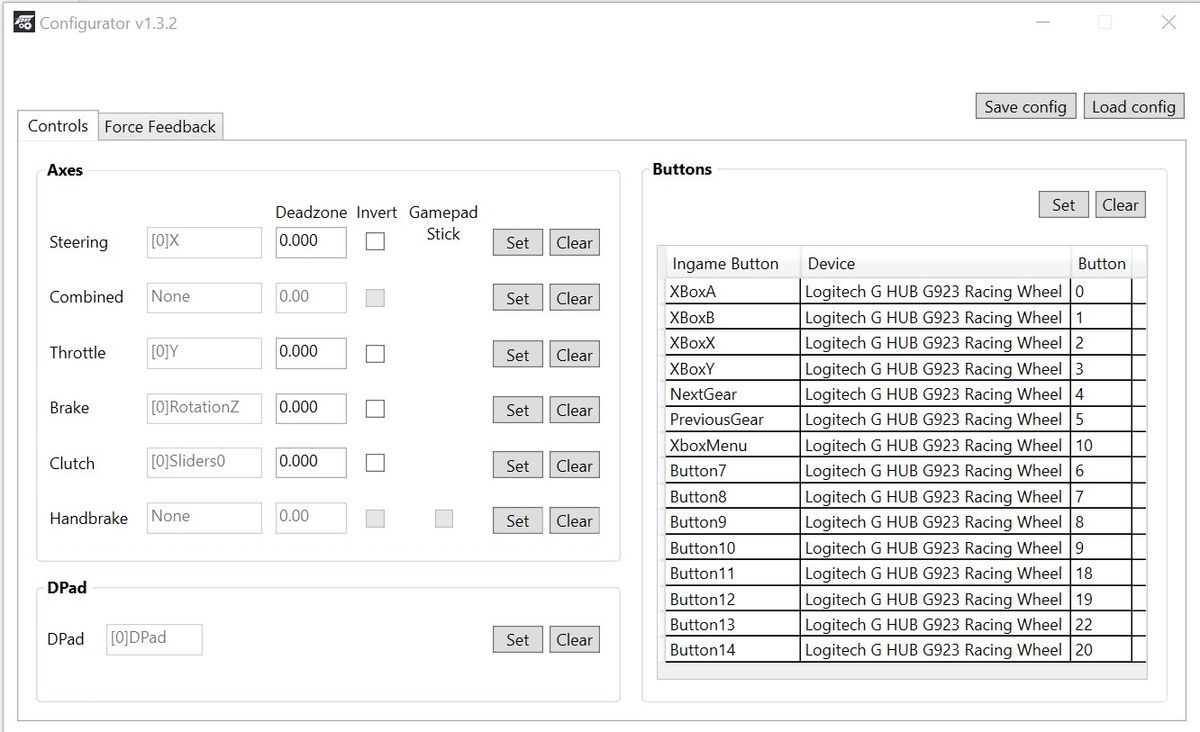Enable Invert for the Throttle axis
The height and width of the screenshot is (732, 1200).
pyautogui.click(x=375, y=353)
